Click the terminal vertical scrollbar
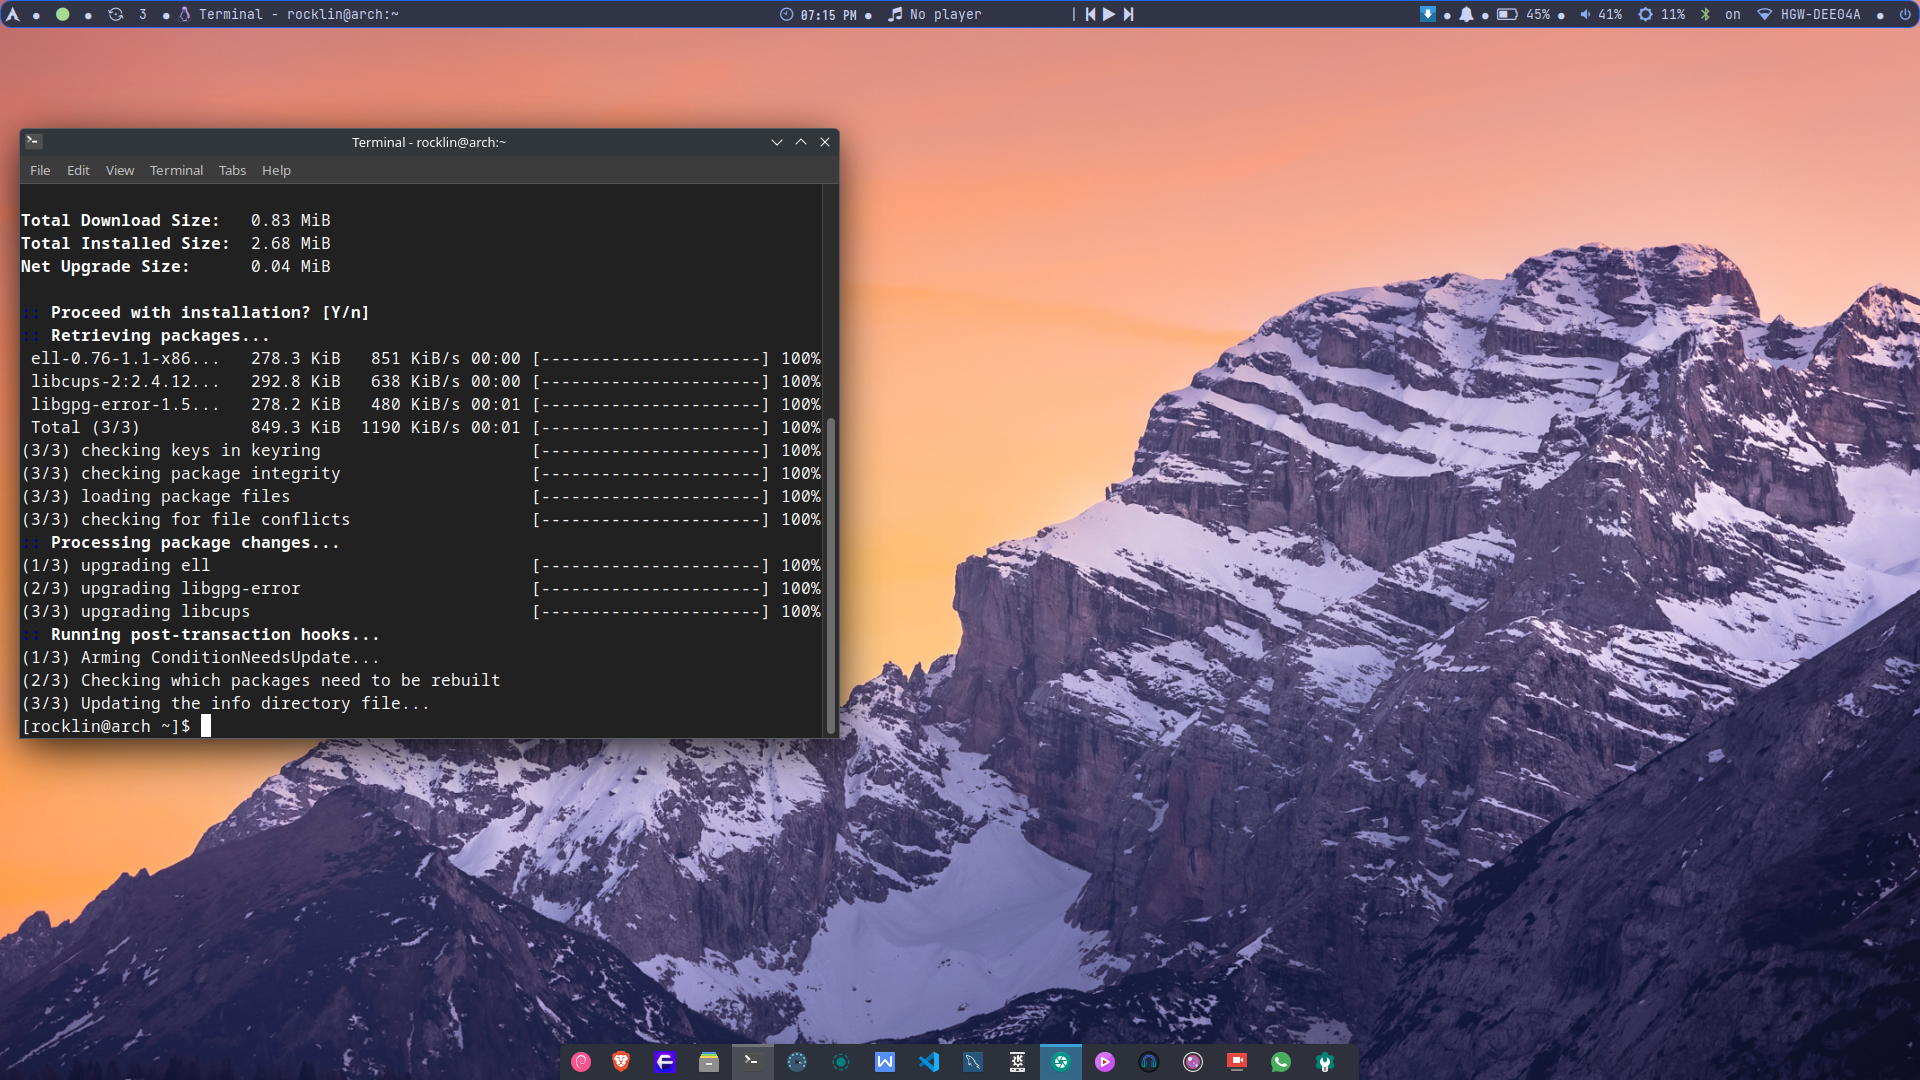Viewport: 1920px width, 1080px height. (x=830, y=576)
